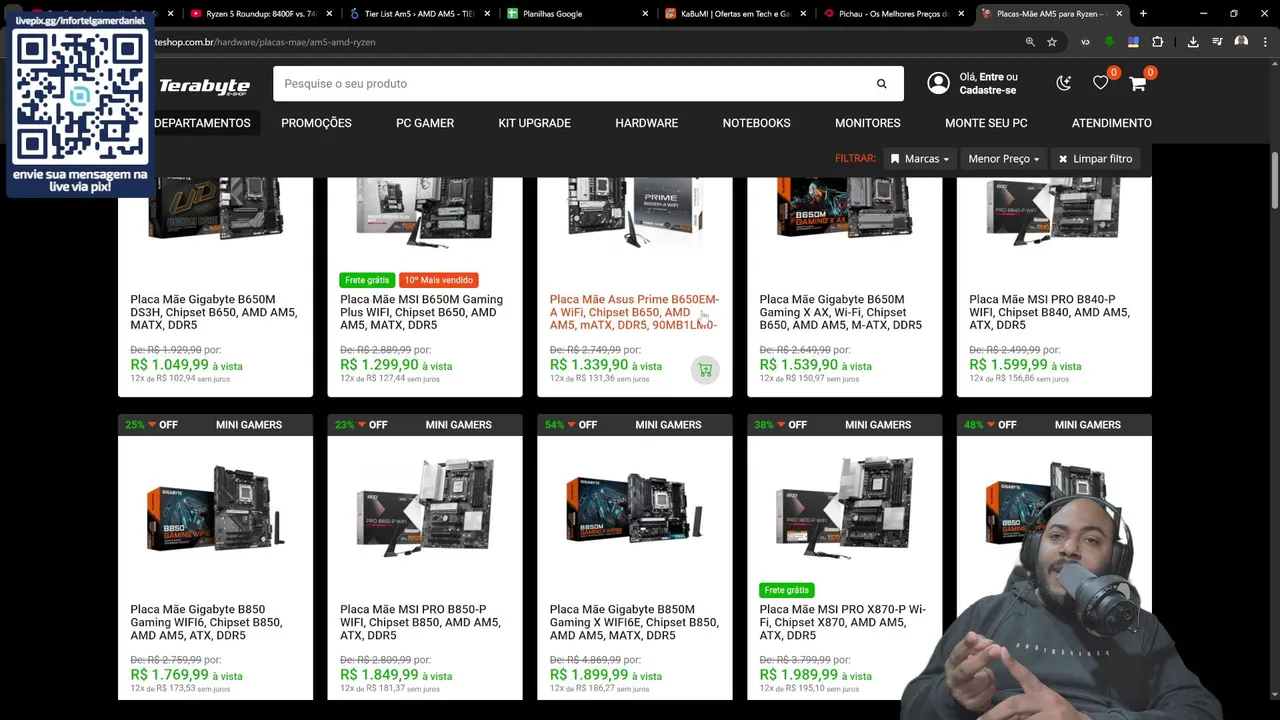Close the KaBuM Ofertas tab

point(803,14)
